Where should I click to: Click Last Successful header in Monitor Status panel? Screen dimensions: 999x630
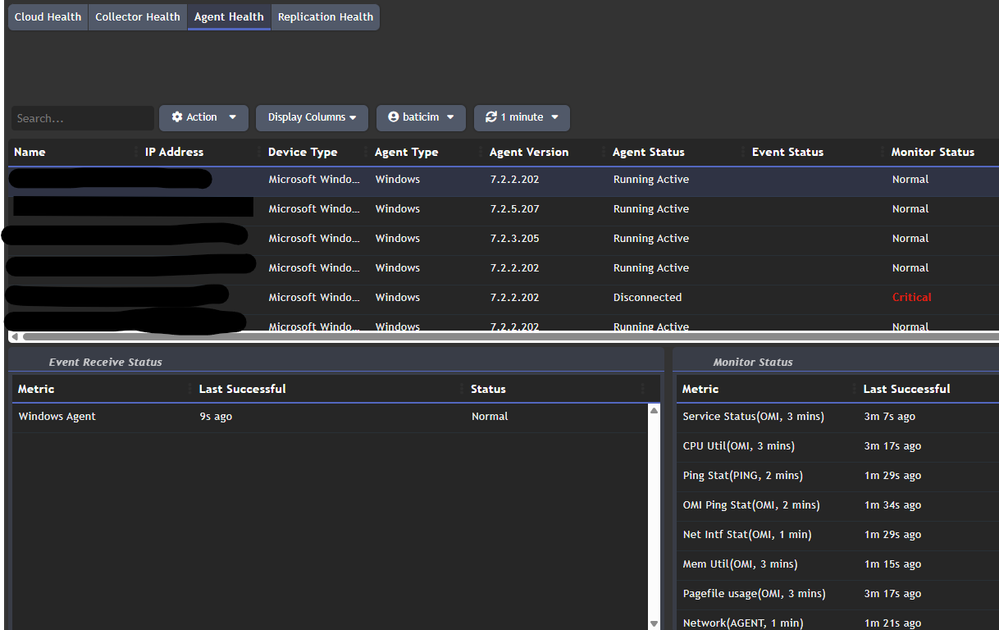click(907, 389)
